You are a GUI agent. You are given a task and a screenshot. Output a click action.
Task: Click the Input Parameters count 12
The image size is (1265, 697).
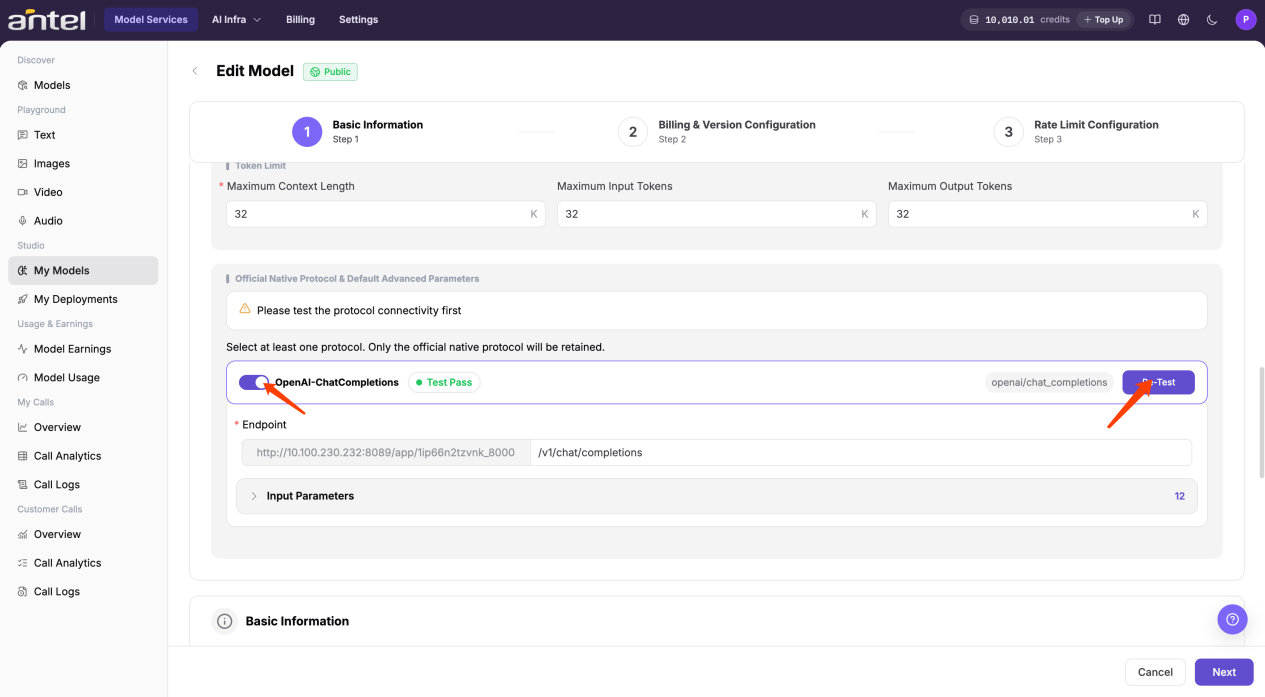(1180, 496)
